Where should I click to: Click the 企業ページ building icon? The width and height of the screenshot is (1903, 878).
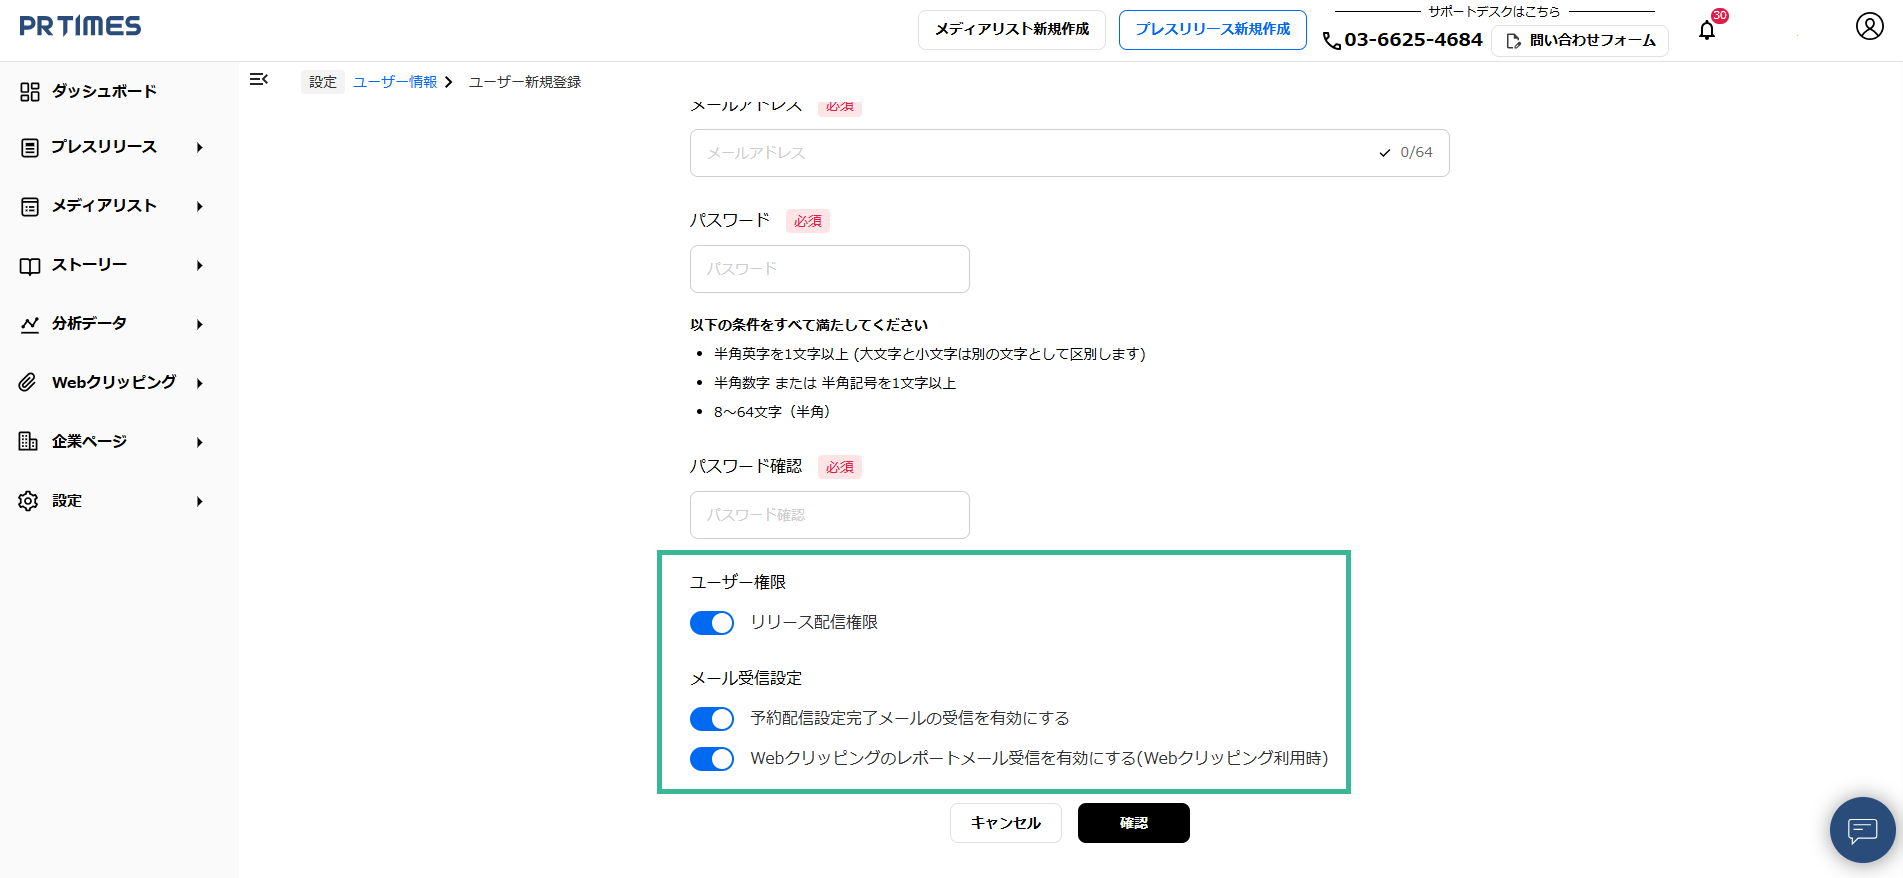(x=28, y=441)
